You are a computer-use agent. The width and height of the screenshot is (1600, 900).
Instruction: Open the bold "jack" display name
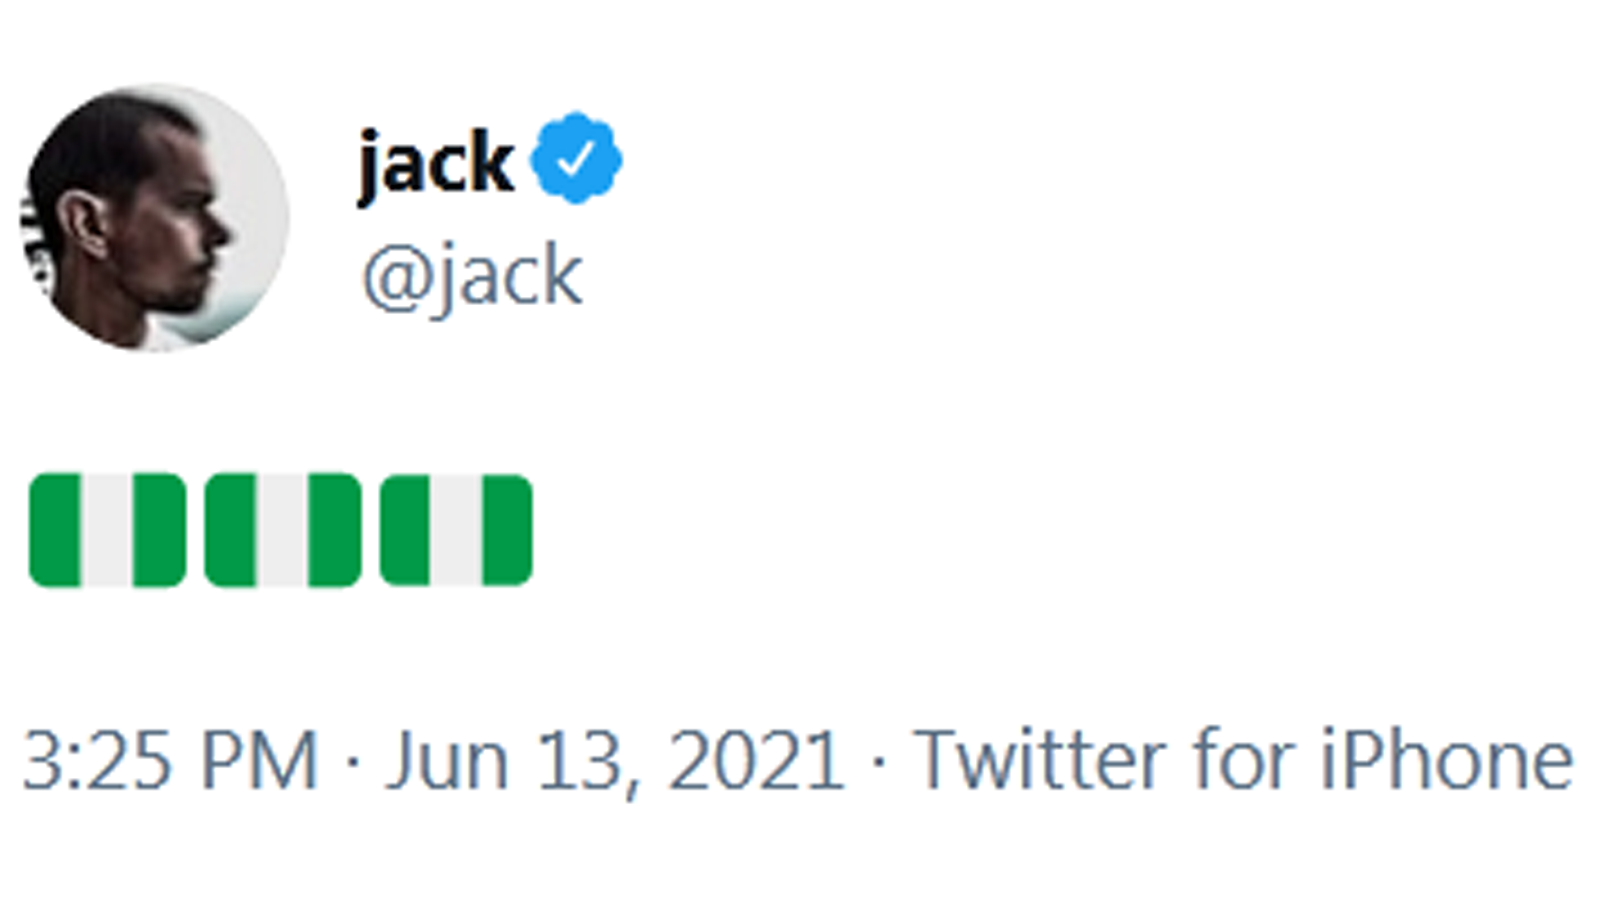[x=436, y=162]
